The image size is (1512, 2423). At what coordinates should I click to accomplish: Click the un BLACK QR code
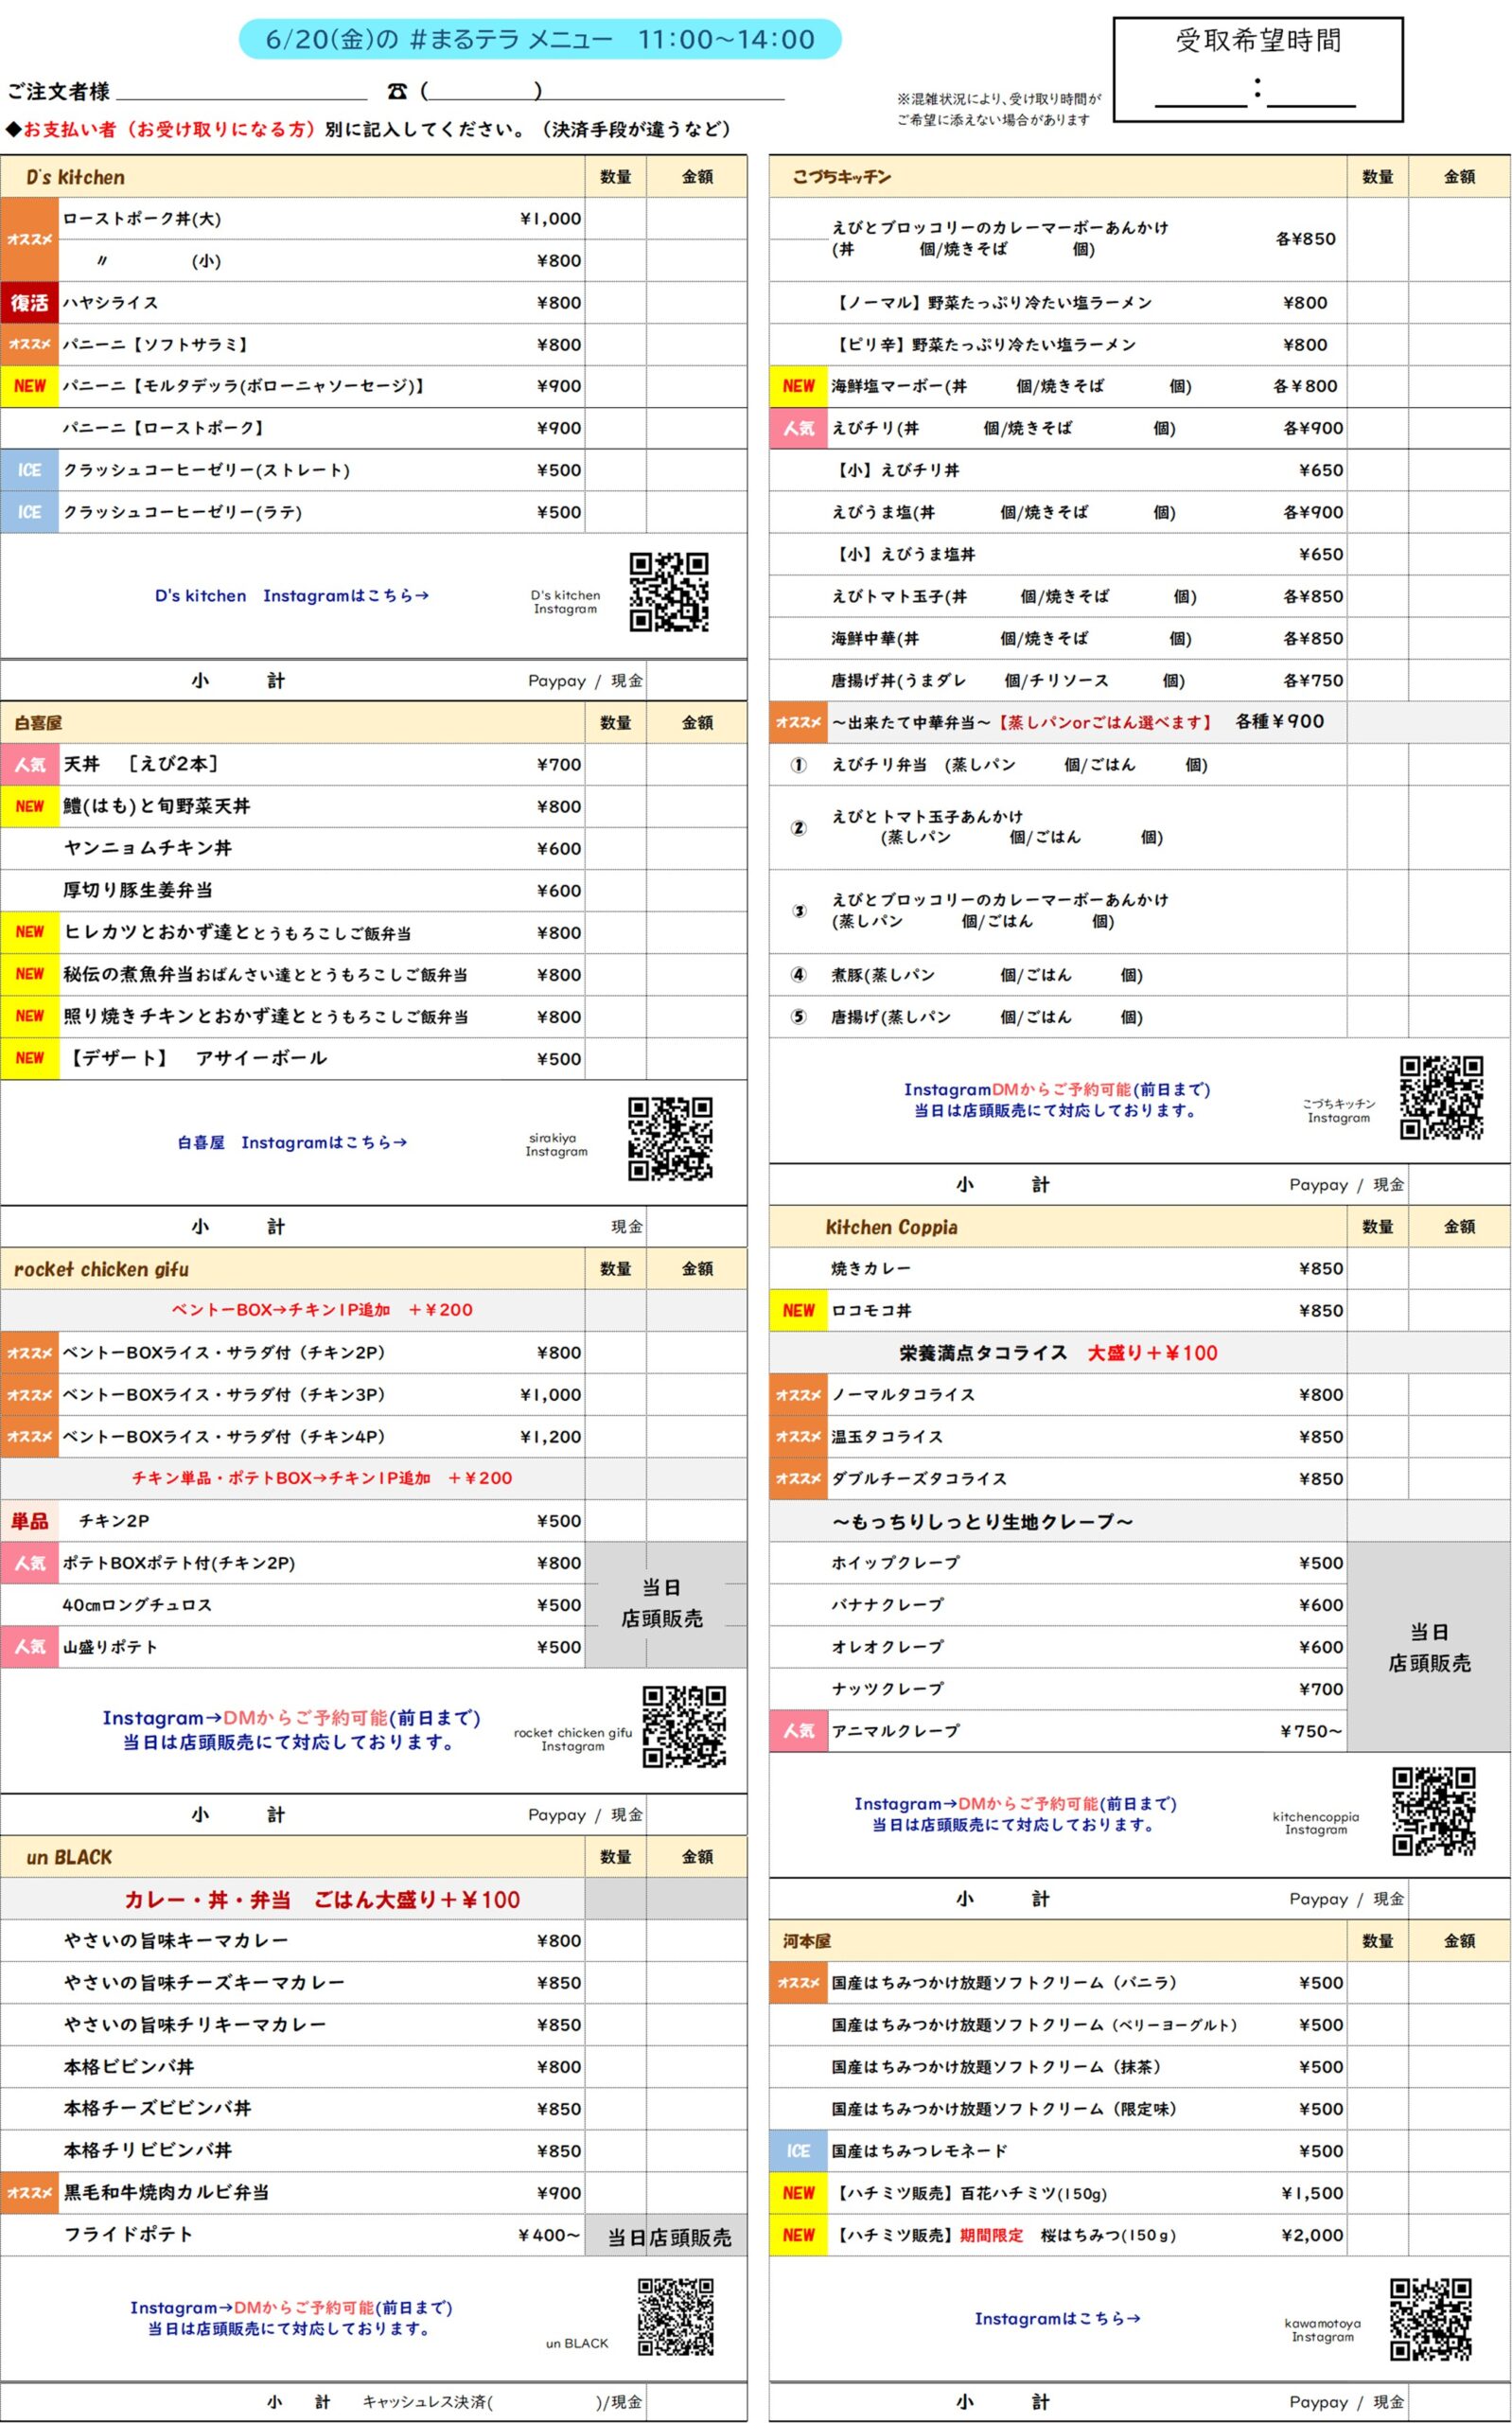[676, 2317]
